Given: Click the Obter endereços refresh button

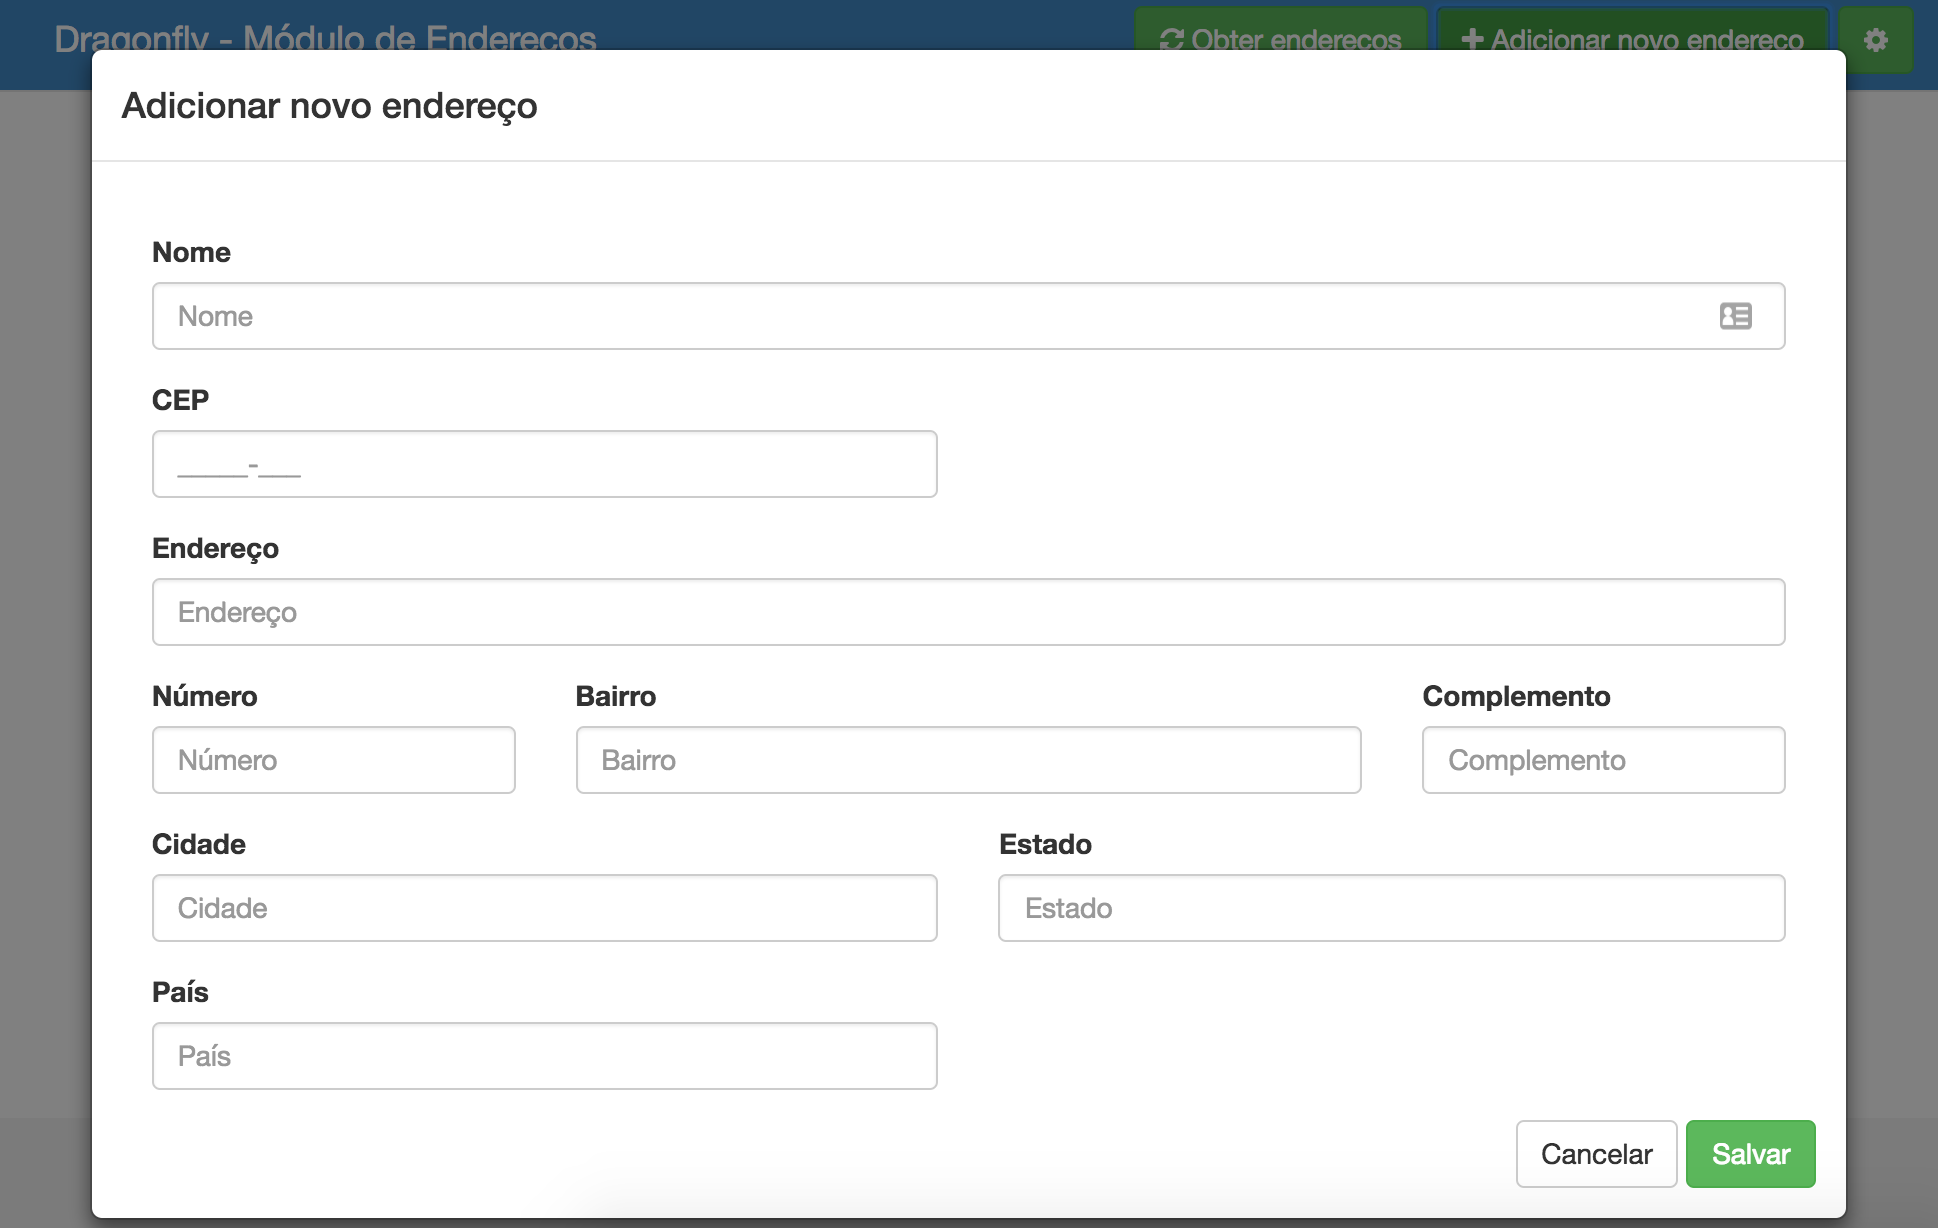Looking at the screenshot, I should pyautogui.click(x=1280, y=39).
